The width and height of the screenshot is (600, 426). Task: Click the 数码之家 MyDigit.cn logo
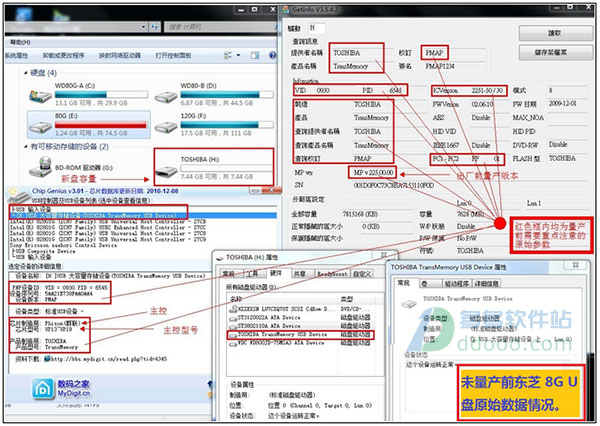point(61,388)
